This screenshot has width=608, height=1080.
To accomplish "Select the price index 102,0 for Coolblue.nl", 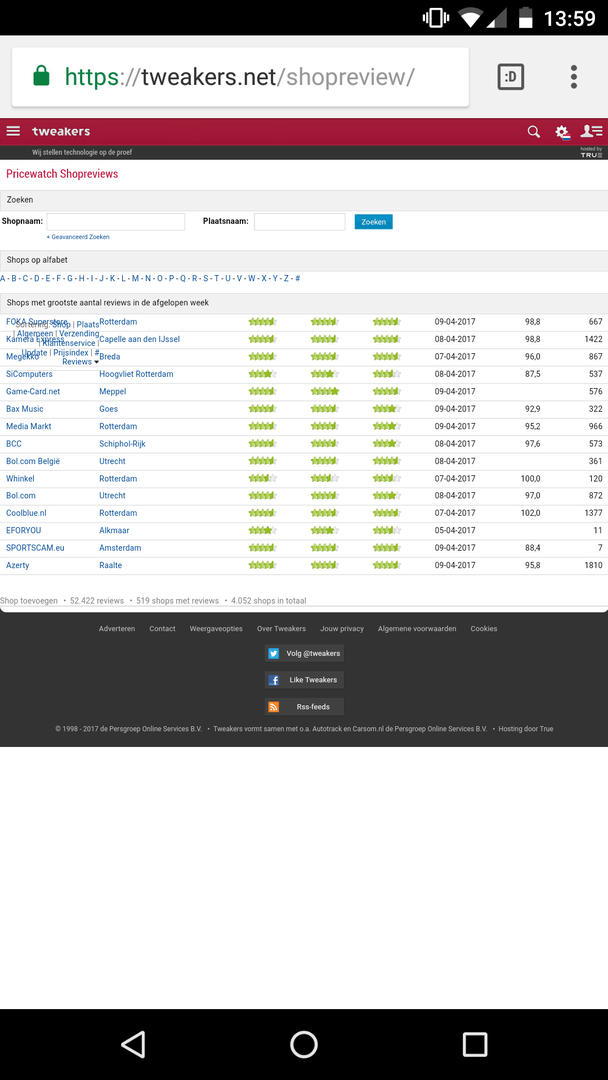I will tap(531, 513).
